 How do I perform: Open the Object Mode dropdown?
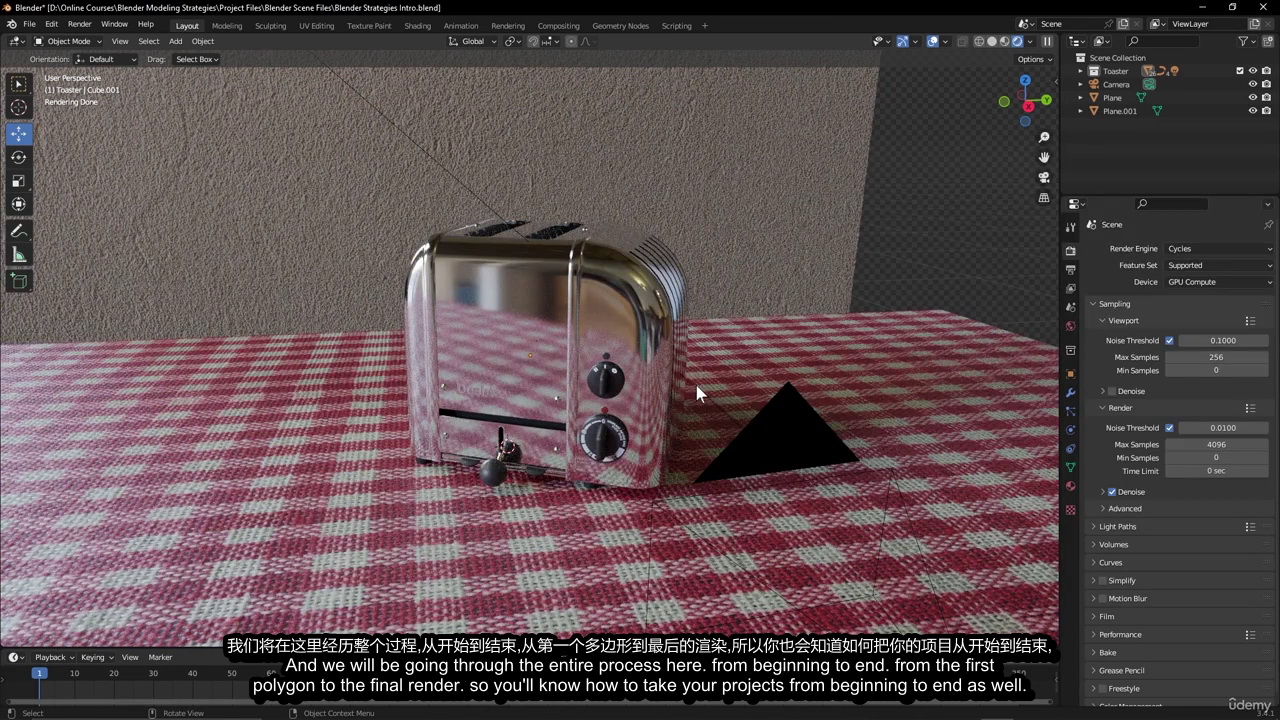coord(68,42)
